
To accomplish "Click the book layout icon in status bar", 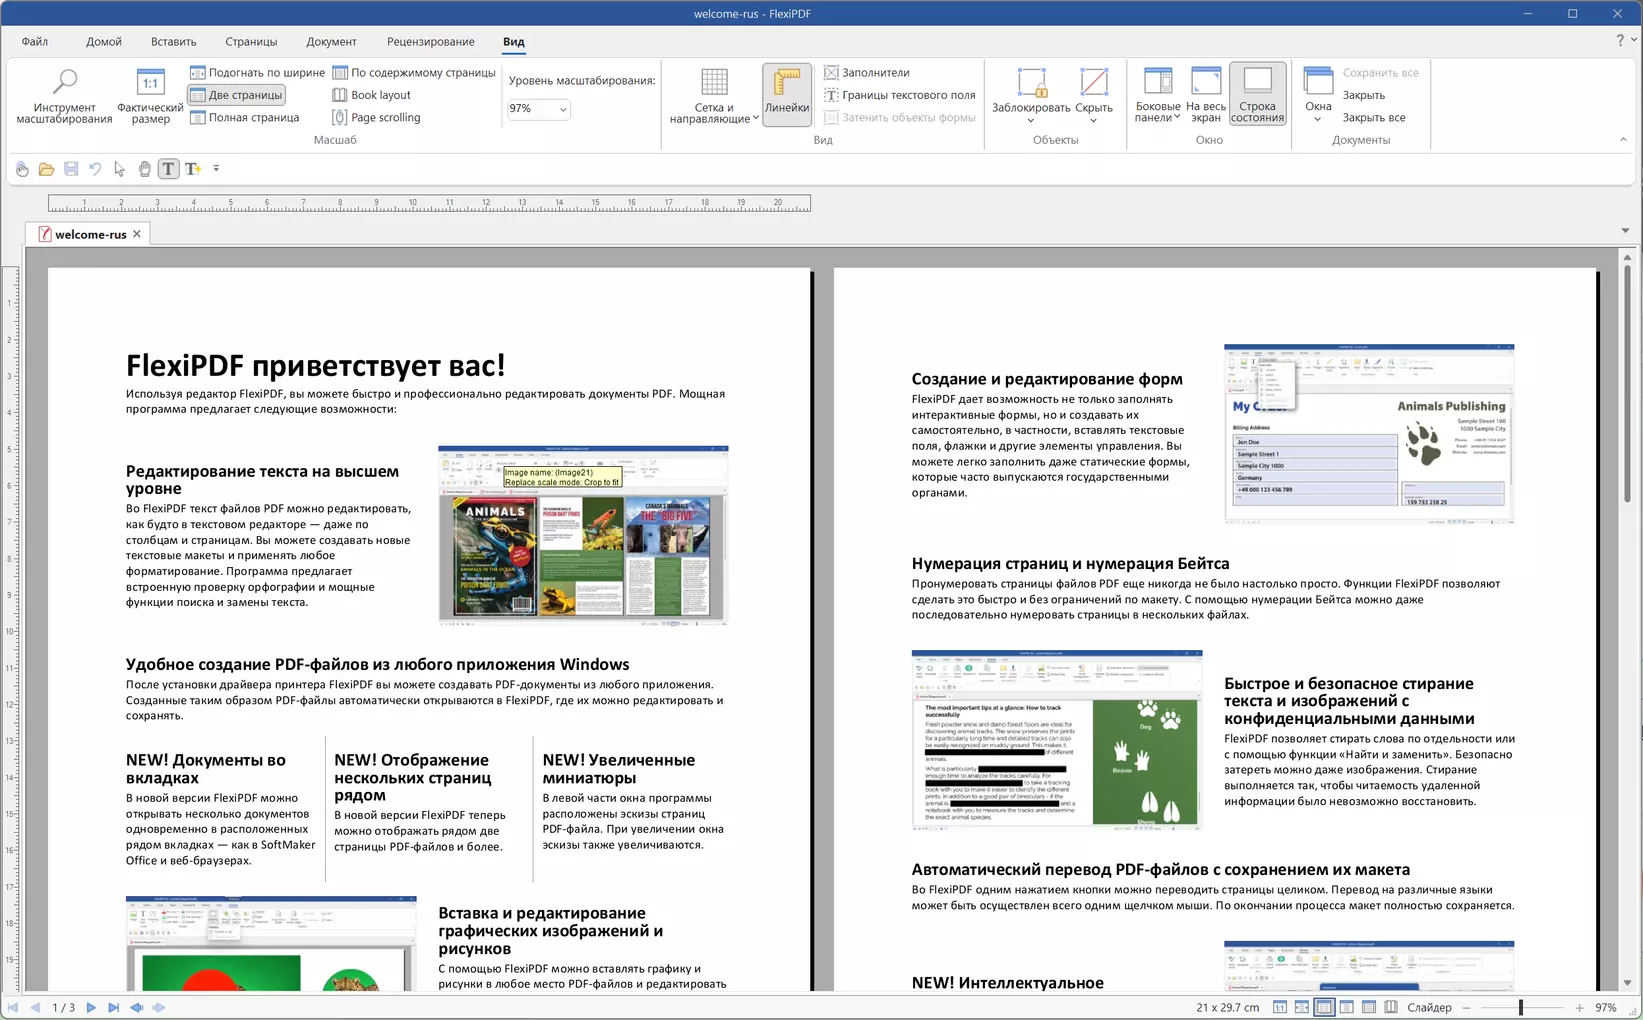I will click(x=1391, y=1007).
